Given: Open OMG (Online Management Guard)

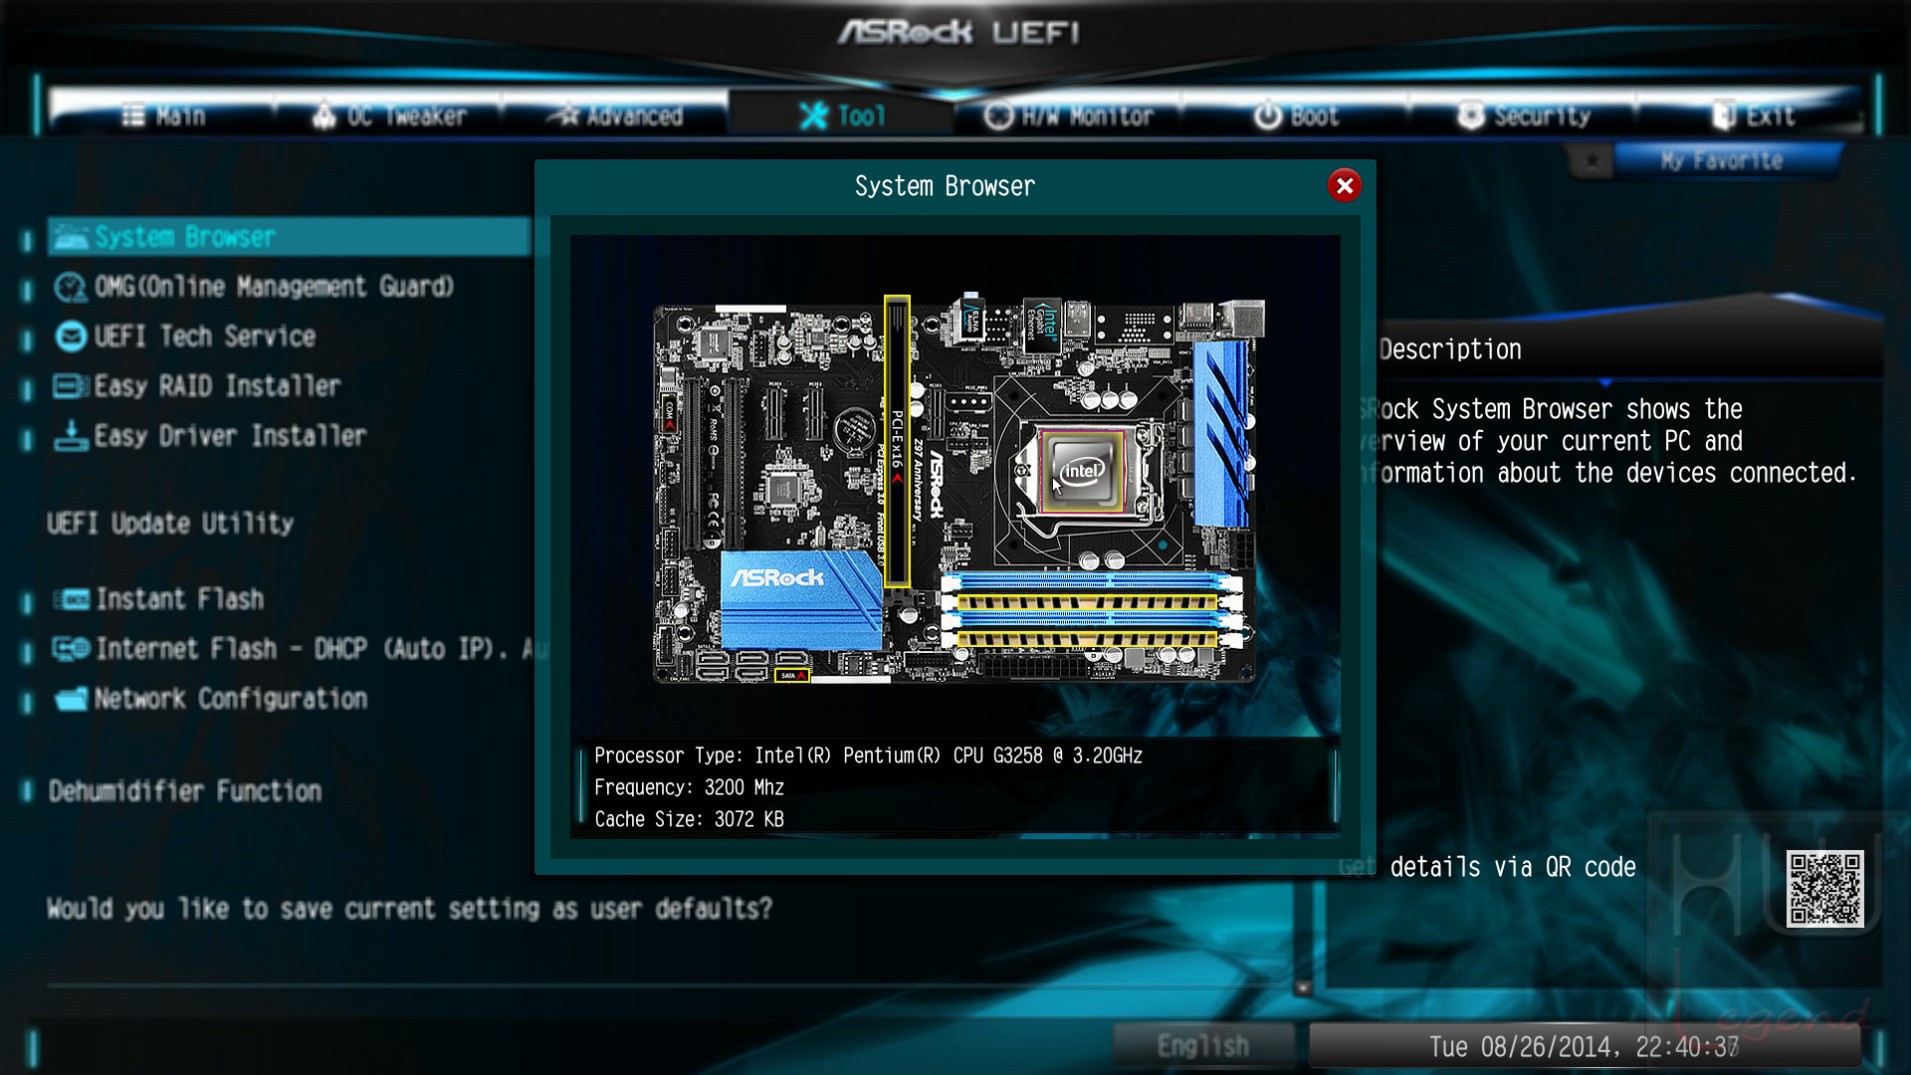Looking at the screenshot, I should [x=274, y=287].
